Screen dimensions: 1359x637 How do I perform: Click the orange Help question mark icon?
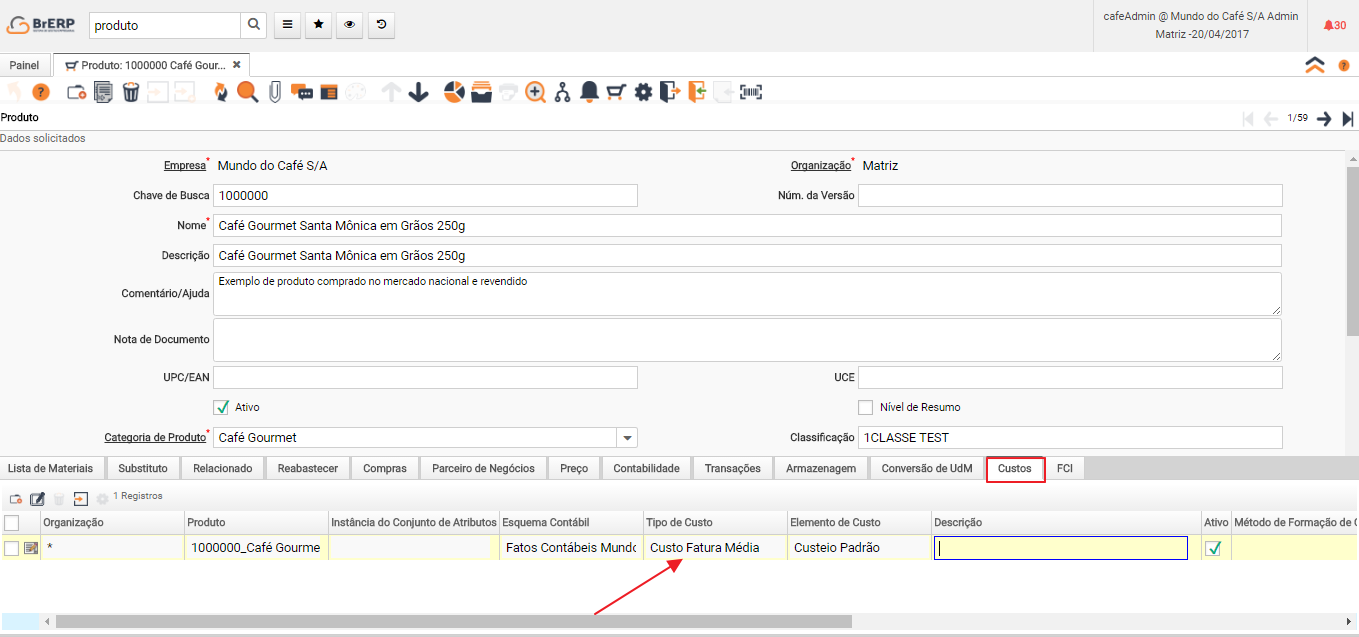tap(41, 92)
